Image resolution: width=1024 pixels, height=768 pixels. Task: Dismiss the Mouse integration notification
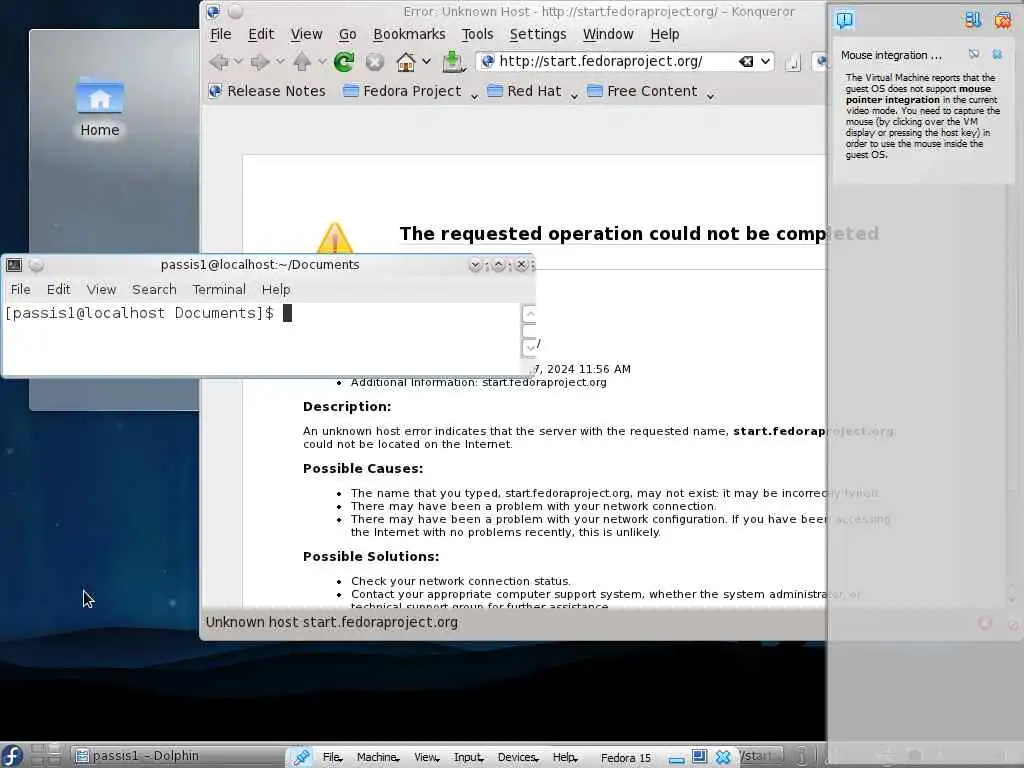(997, 54)
